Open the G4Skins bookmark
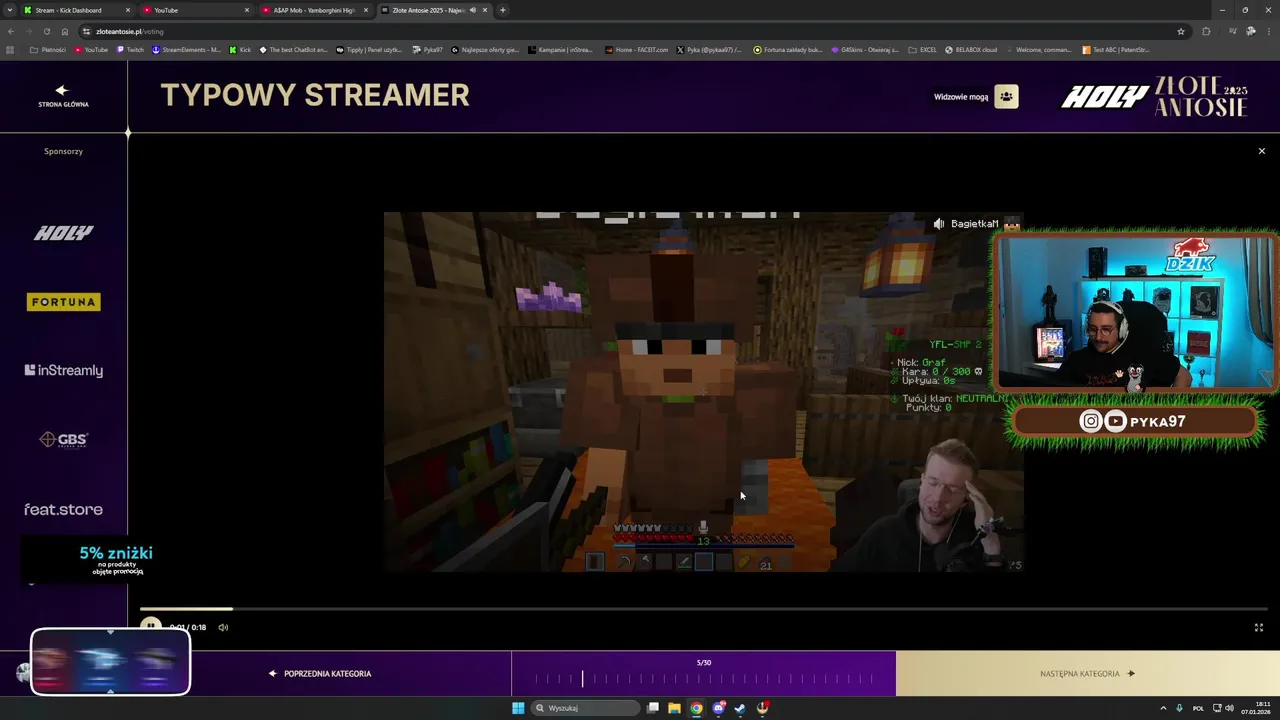The height and width of the screenshot is (720, 1280). pos(865,49)
